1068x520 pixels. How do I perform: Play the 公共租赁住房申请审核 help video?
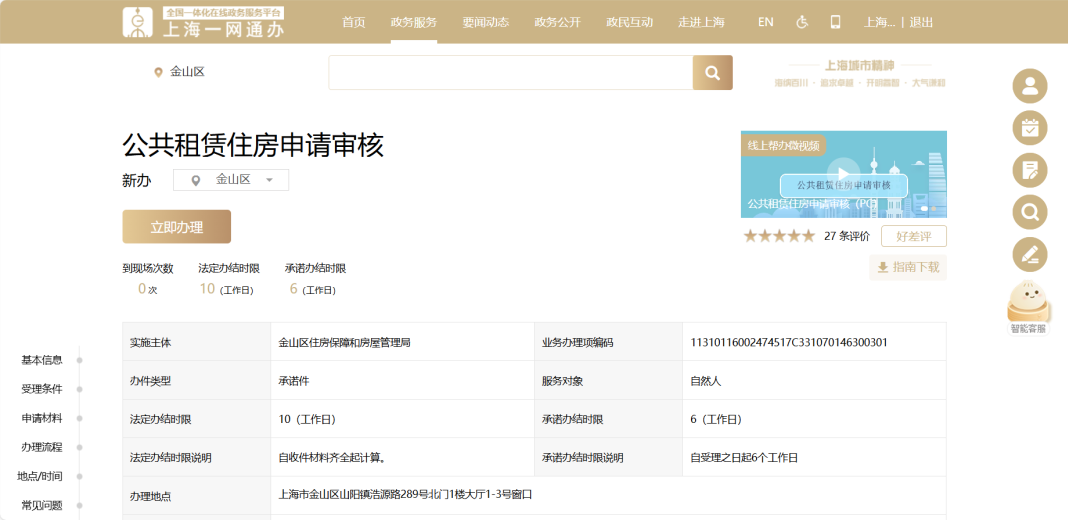click(x=843, y=172)
